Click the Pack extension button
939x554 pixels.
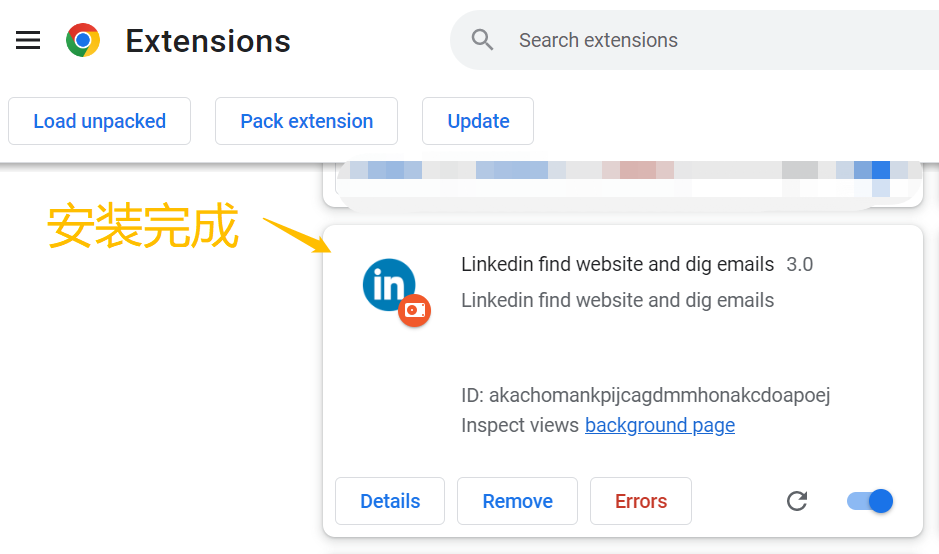pos(307,121)
